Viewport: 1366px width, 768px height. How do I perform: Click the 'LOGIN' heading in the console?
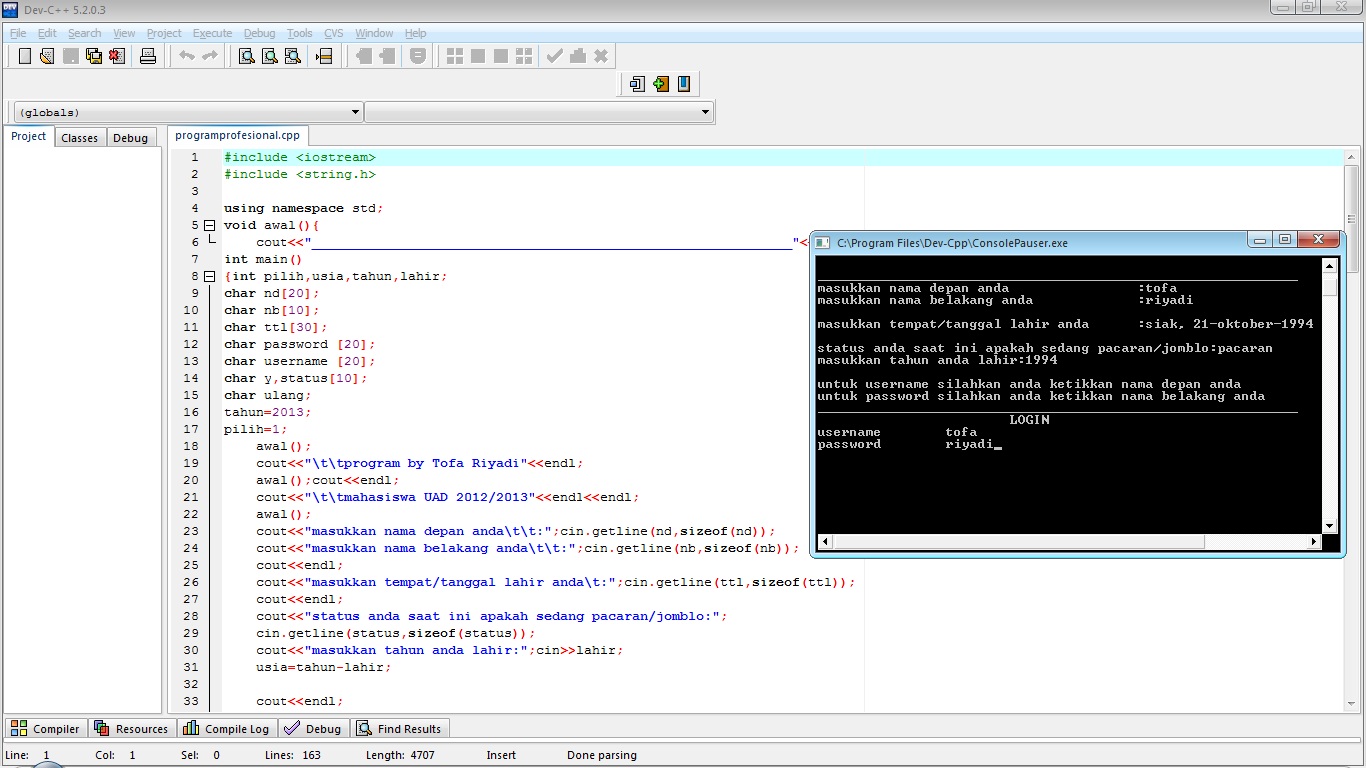tap(1029, 420)
